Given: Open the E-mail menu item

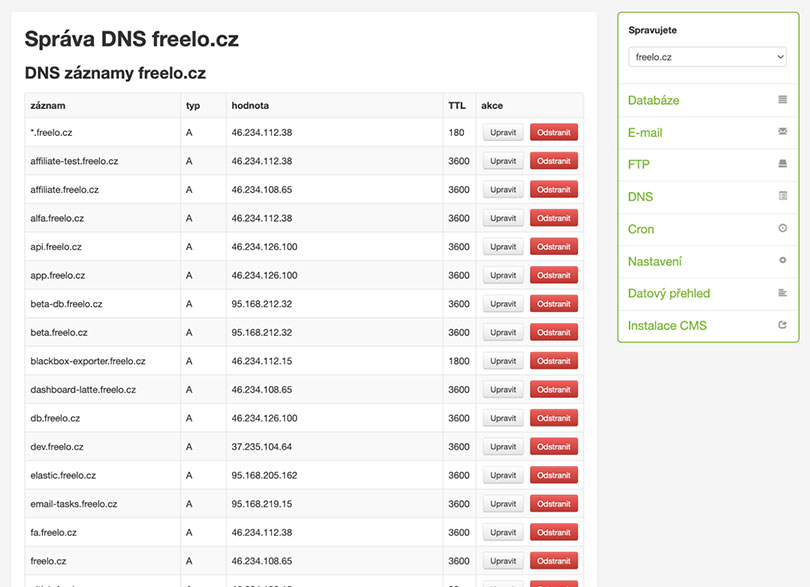Looking at the screenshot, I should pyautogui.click(x=645, y=133).
